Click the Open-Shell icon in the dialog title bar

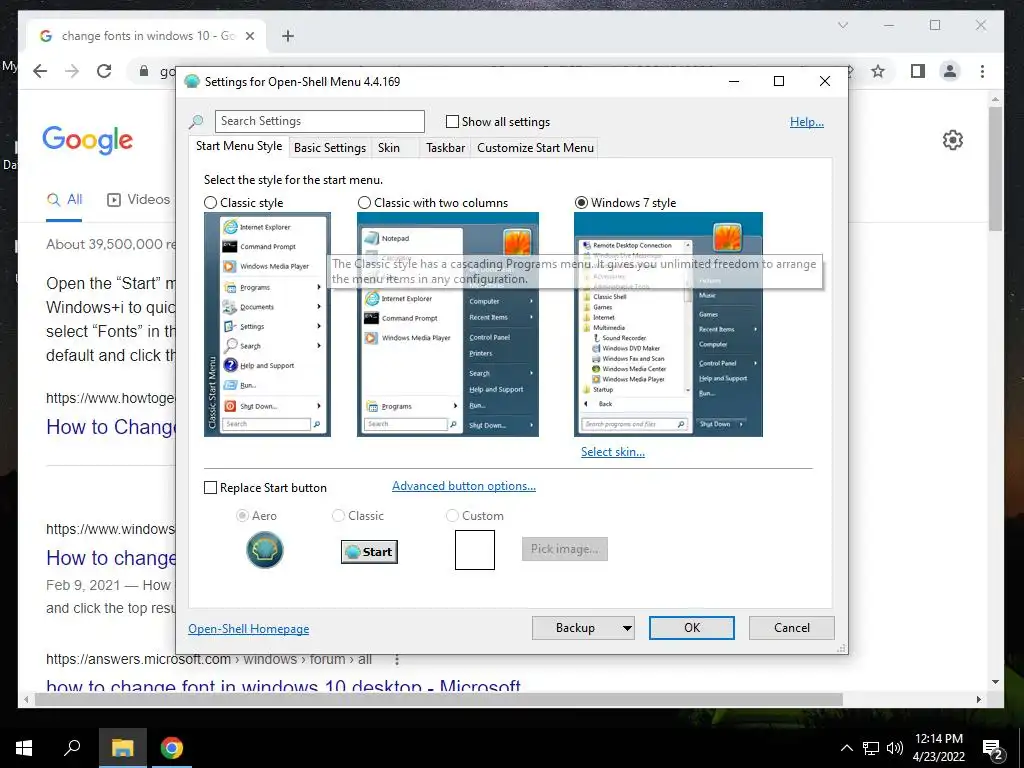pyautogui.click(x=192, y=82)
